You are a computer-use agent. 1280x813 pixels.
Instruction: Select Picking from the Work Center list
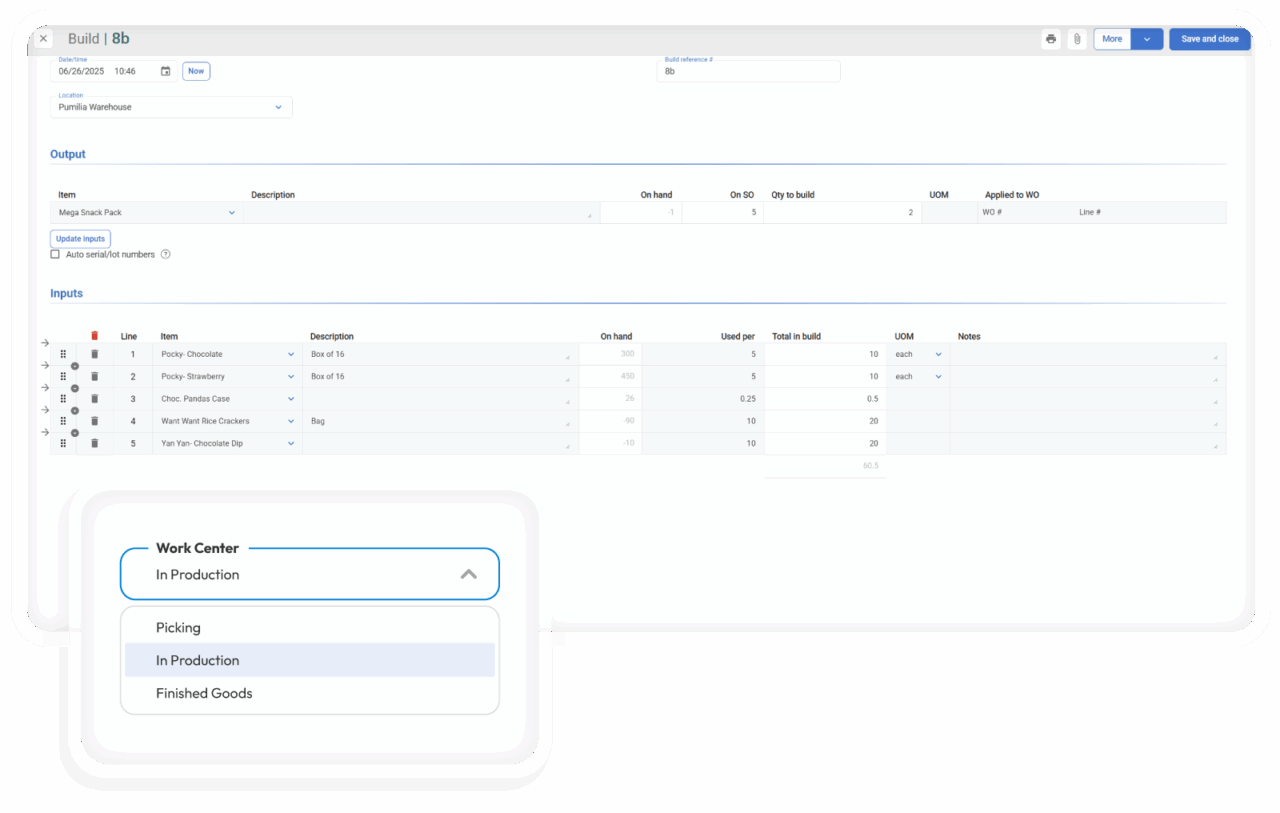[178, 627]
